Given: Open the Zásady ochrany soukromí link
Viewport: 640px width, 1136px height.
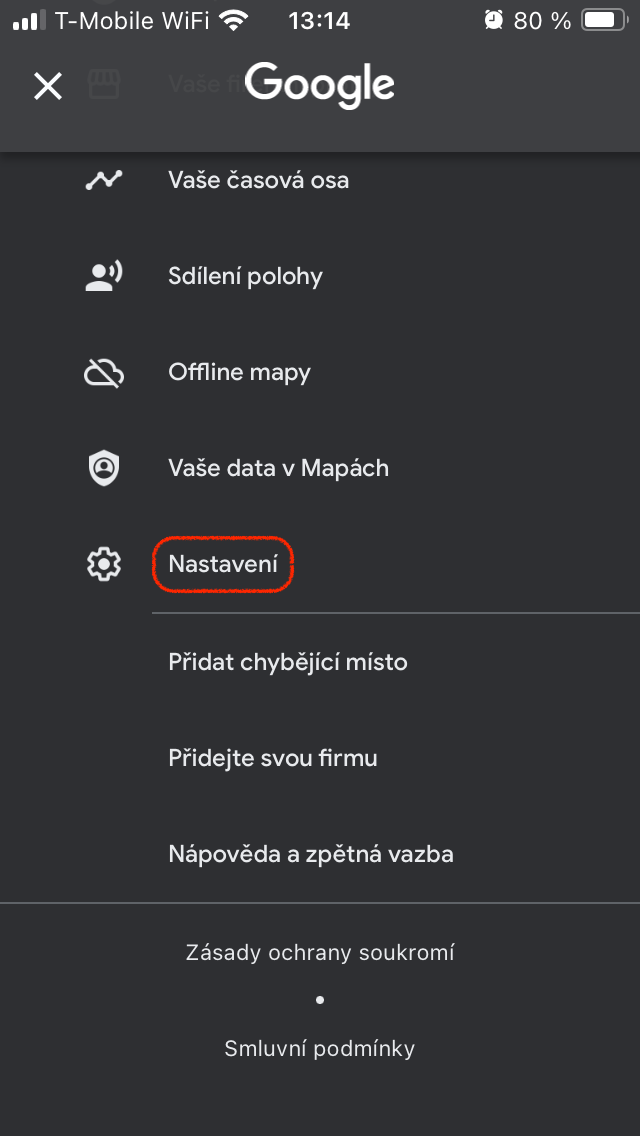Looking at the screenshot, I should click(320, 952).
